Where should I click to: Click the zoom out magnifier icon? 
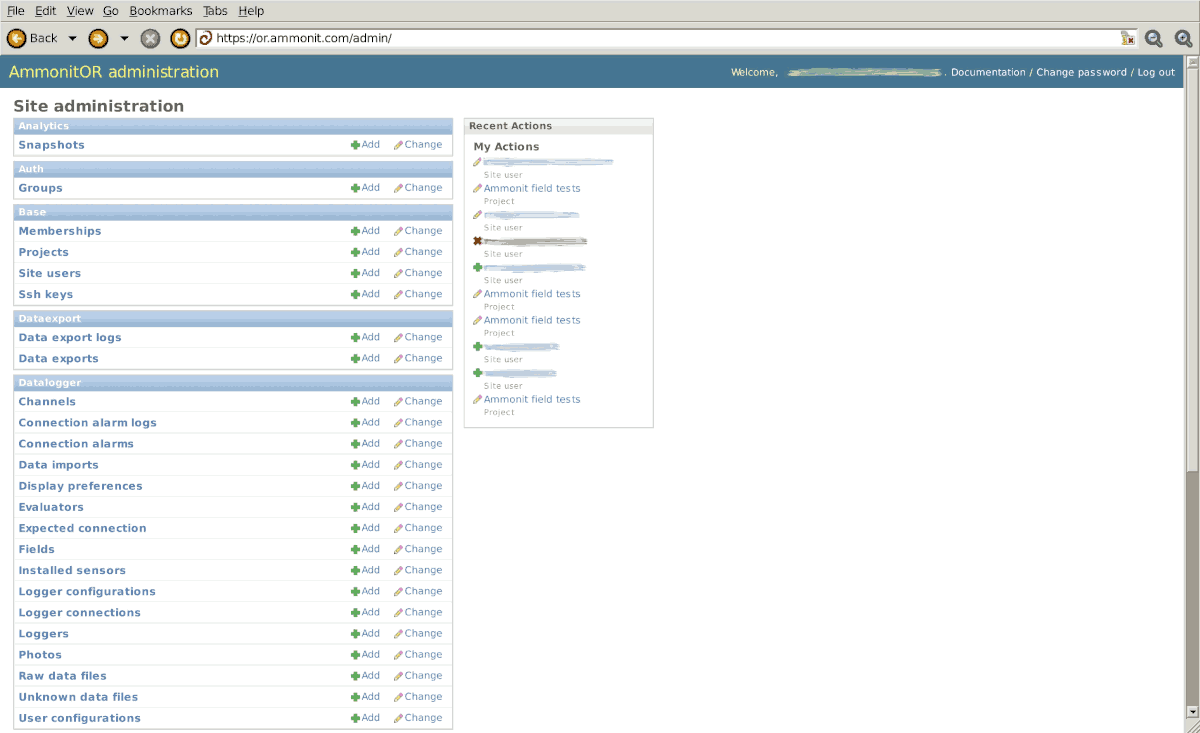click(x=1154, y=38)
